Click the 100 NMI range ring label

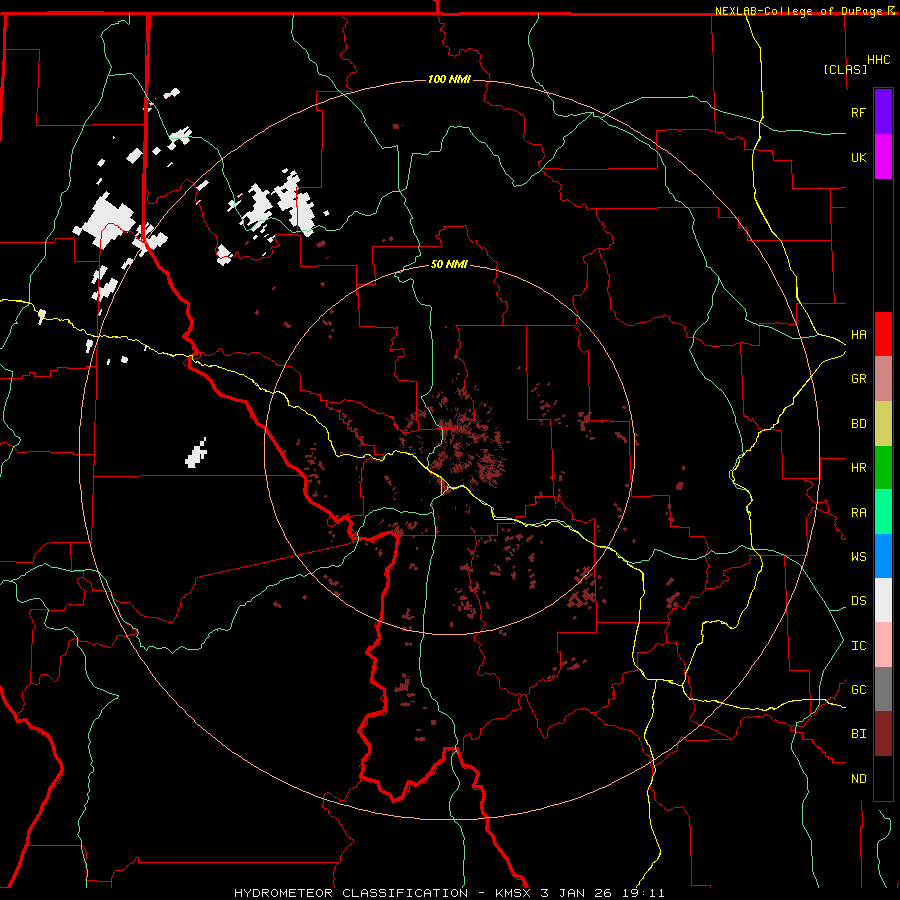click(449, 79)
